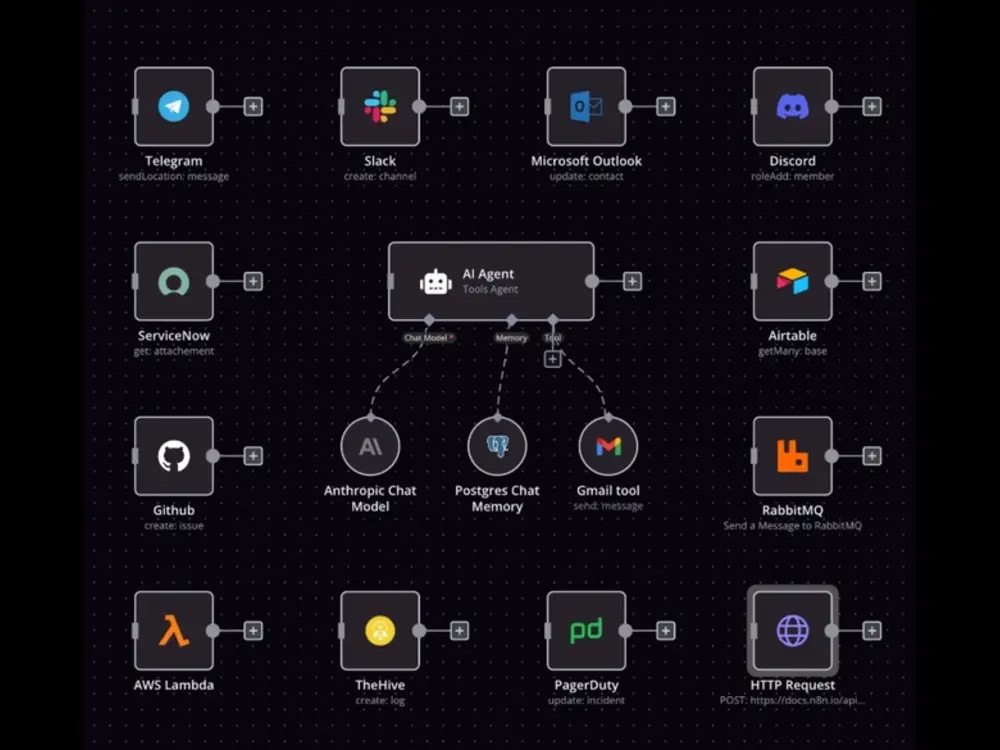Add a node after Airtable
Screen dimensions: 1000x750
[872, 281]
